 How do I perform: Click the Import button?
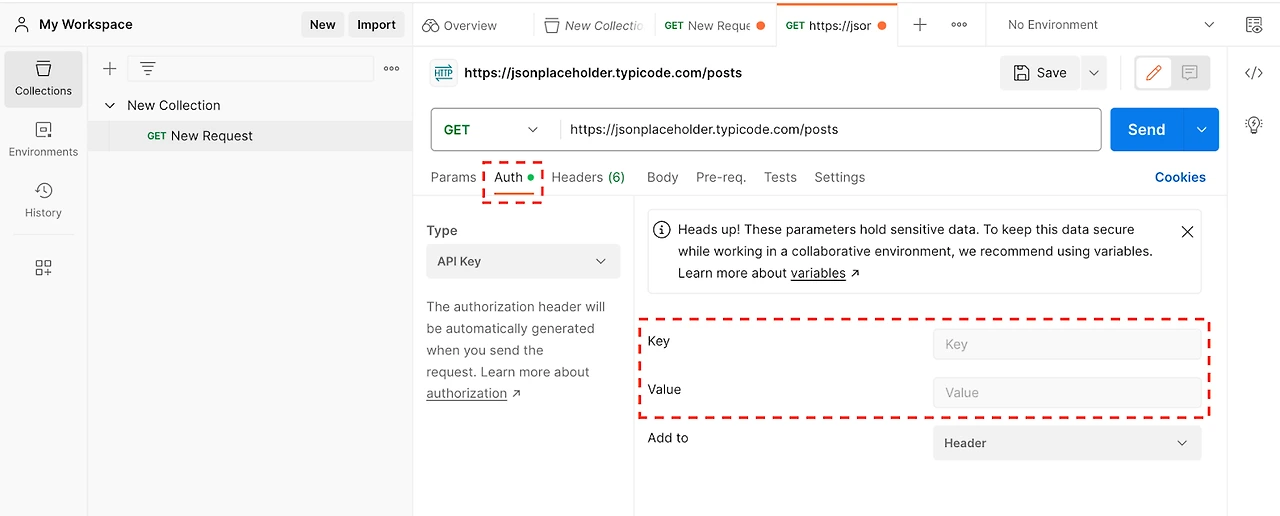tap(377, 25)
